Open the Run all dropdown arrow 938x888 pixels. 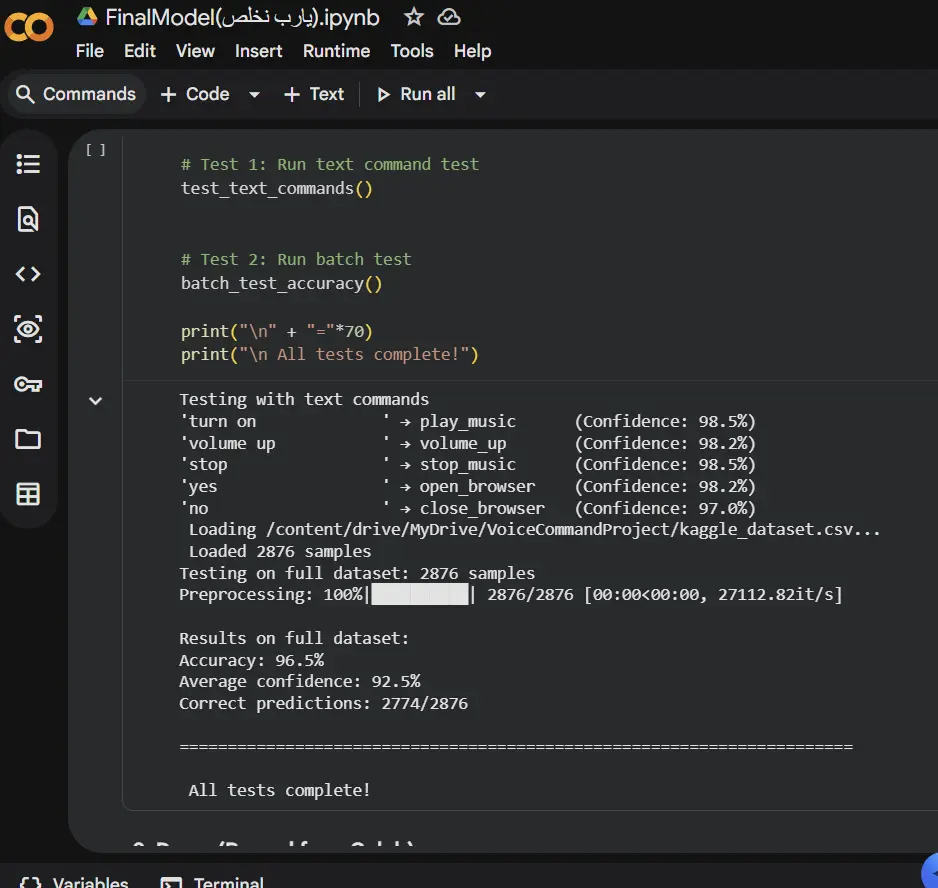[x=480, y=94]
